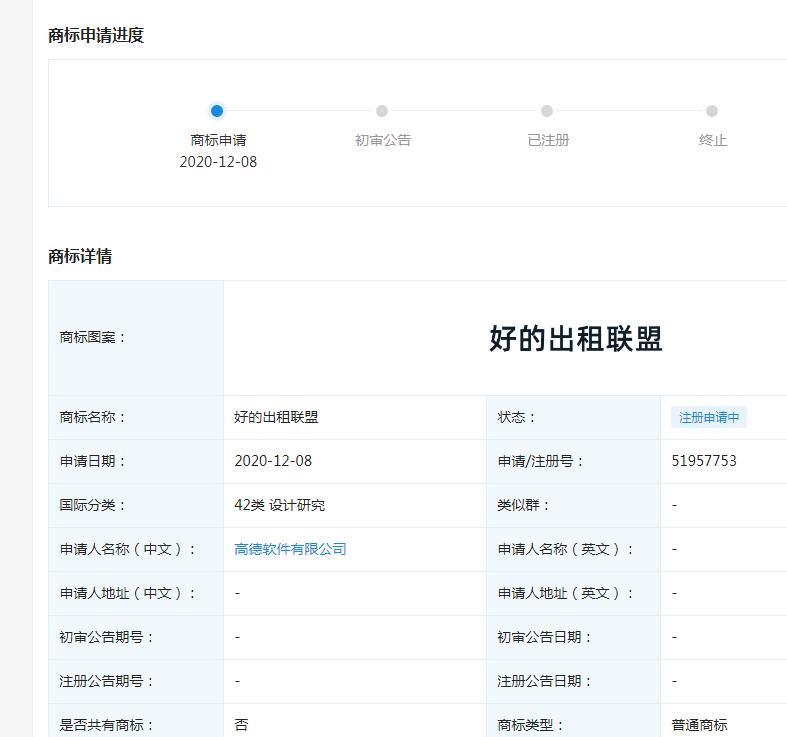Viewport: 787px width, 737px height.
Task: Open the 高德软件有限公司 applicant link
Action: (x=290, y=549)
